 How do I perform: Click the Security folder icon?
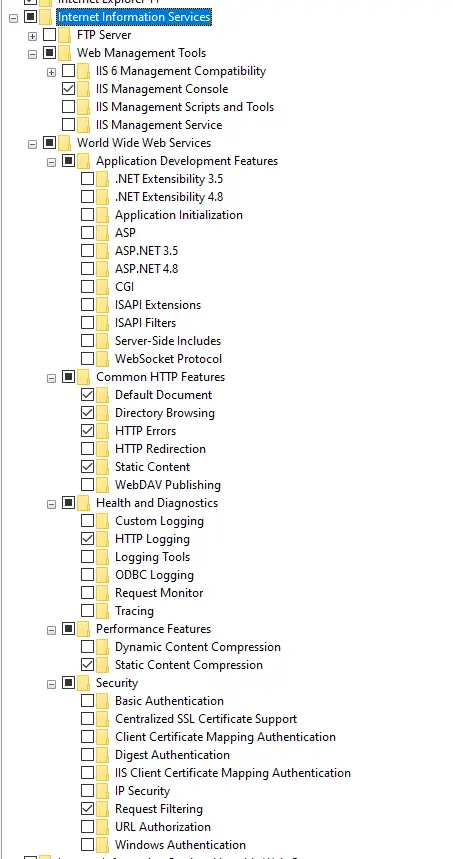click(84, 683)
